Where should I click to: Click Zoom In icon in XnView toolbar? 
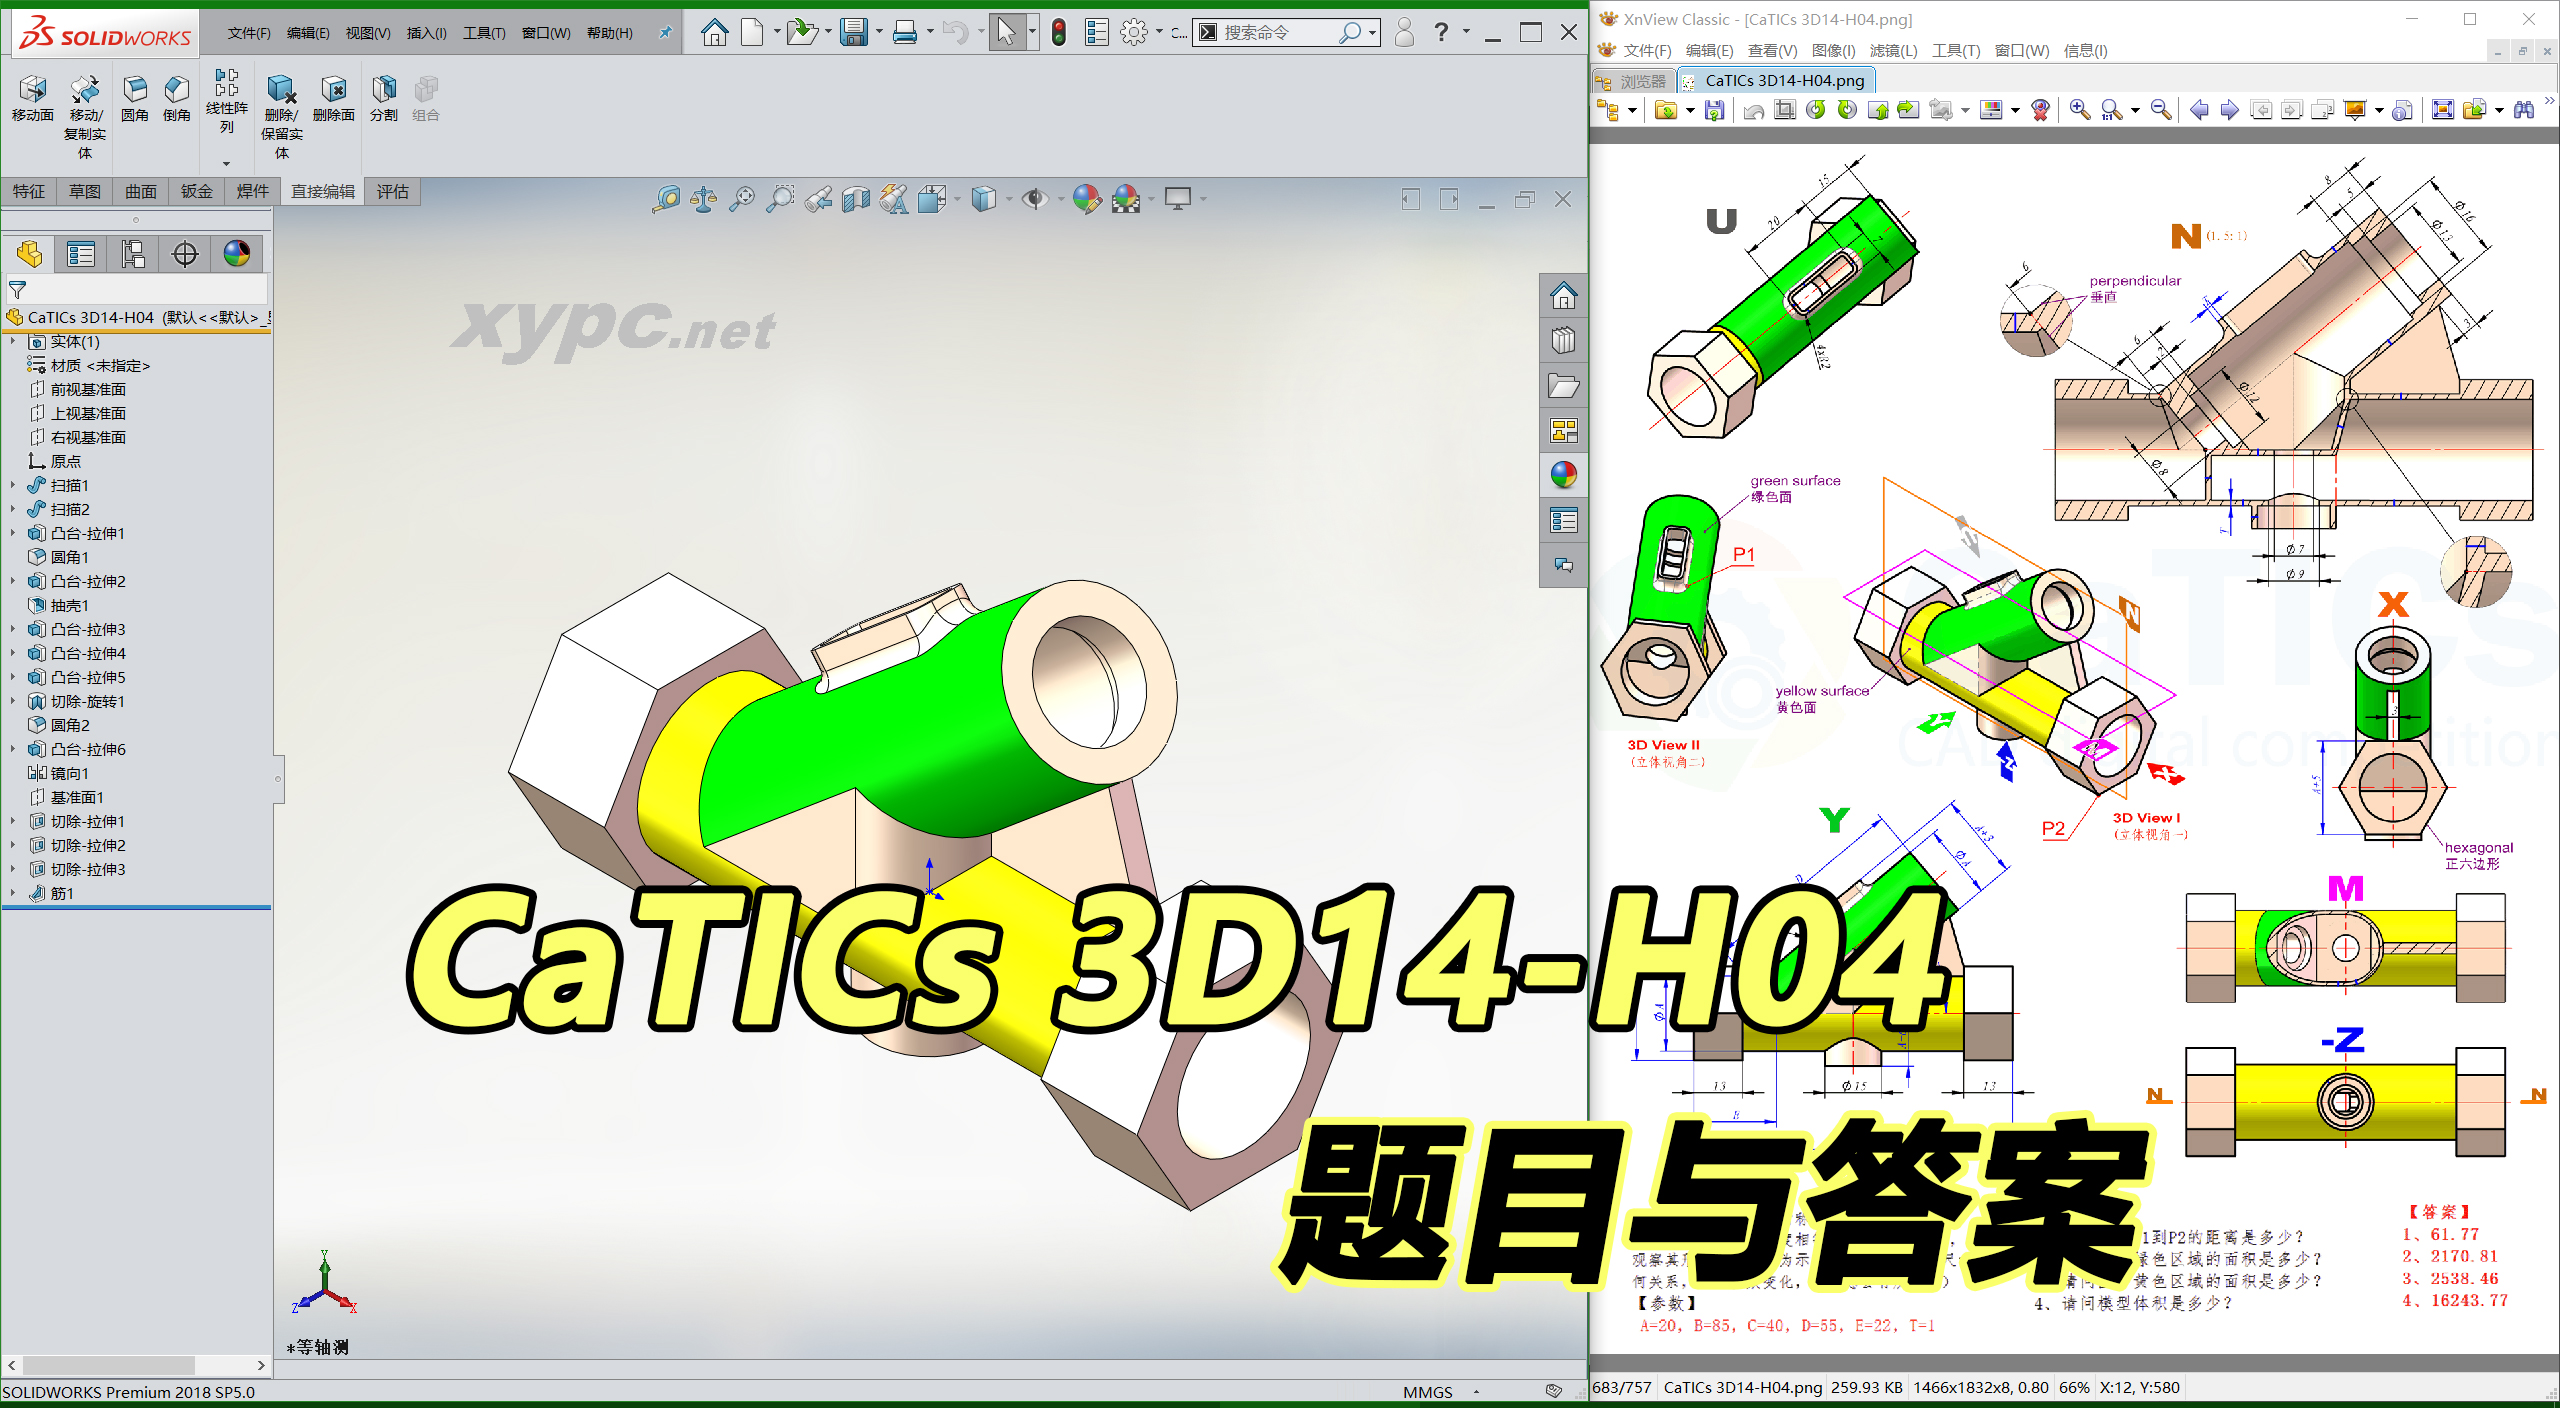2080,110
